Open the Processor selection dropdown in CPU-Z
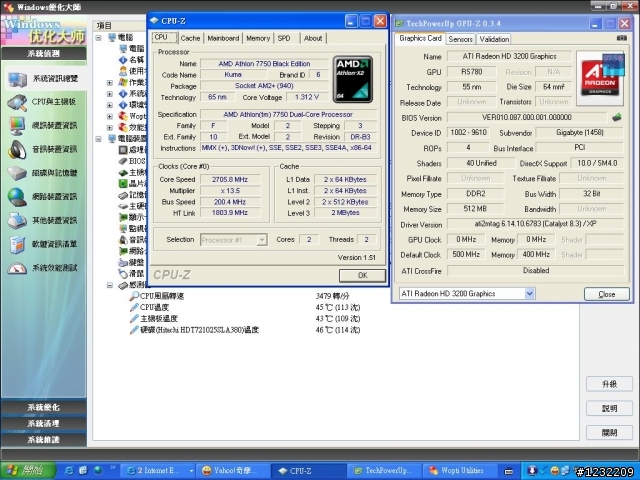This screenshot has width=640, height=480. (x=262, y=240)
